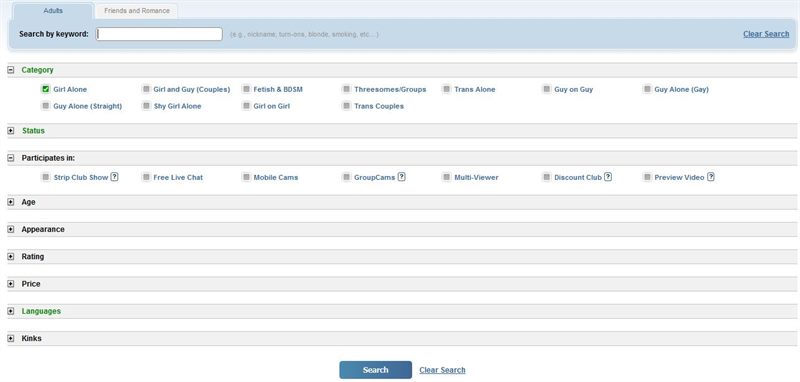
Task: Expand the Appearance filter section
Action: [11, 230]
